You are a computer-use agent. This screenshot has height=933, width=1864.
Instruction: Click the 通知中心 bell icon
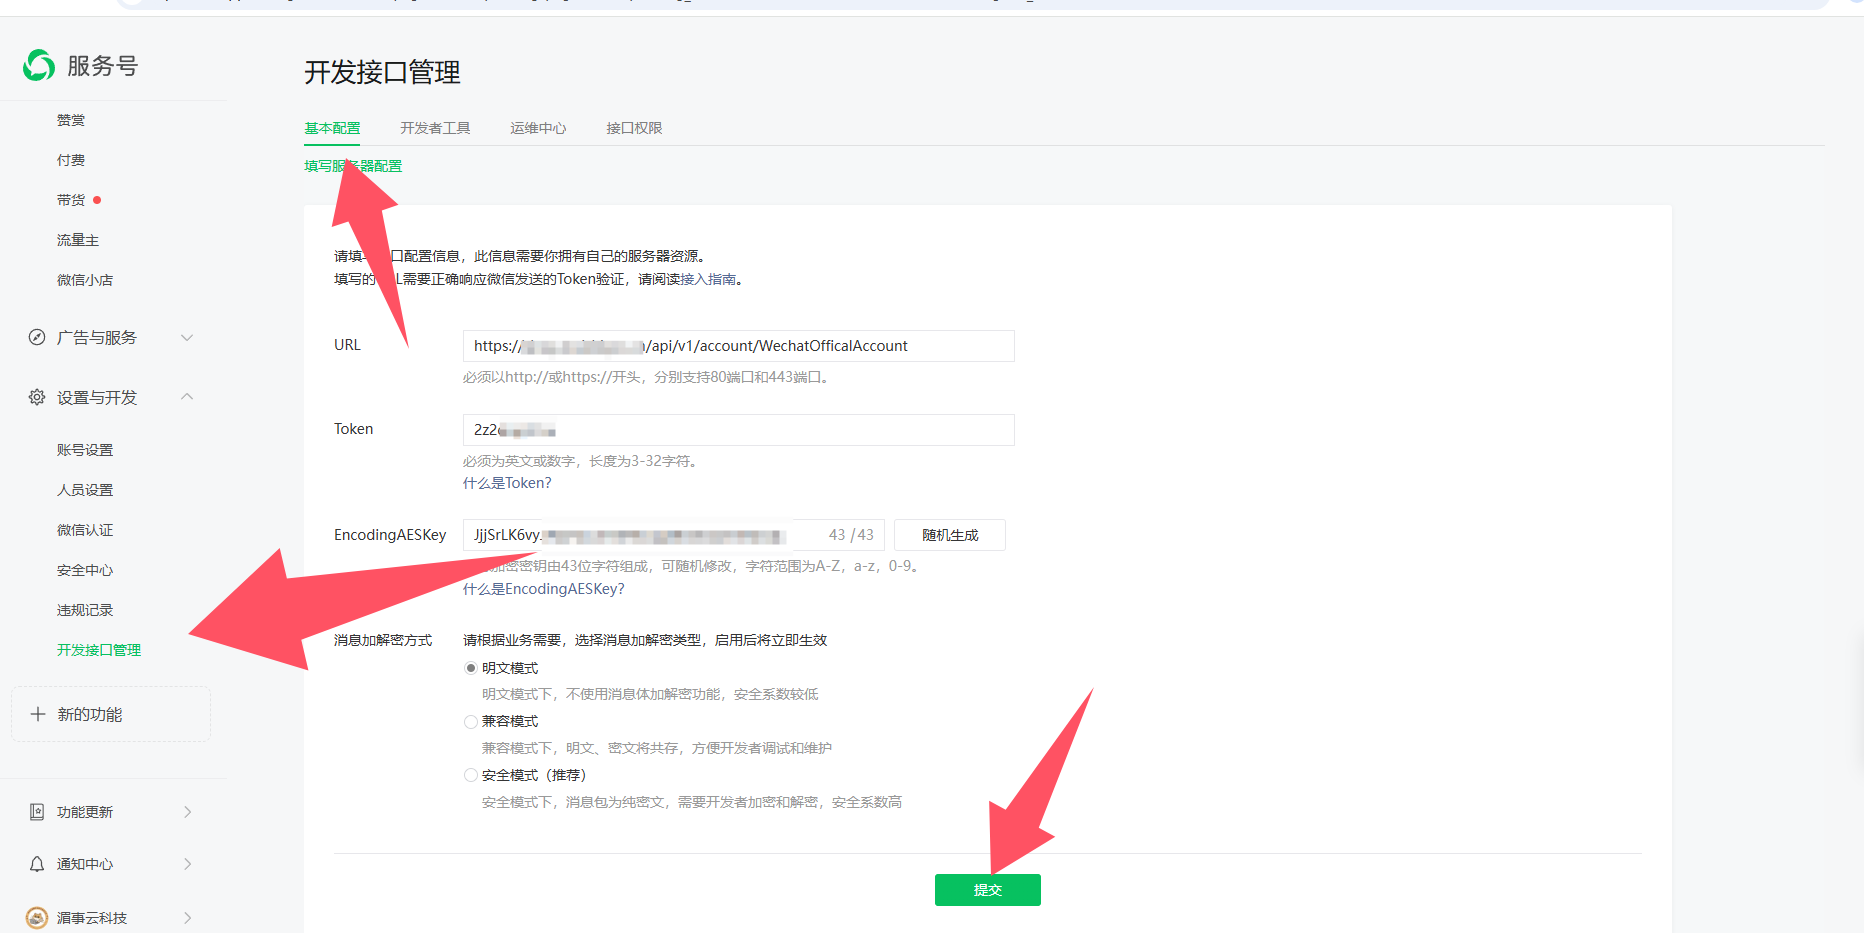37,864
